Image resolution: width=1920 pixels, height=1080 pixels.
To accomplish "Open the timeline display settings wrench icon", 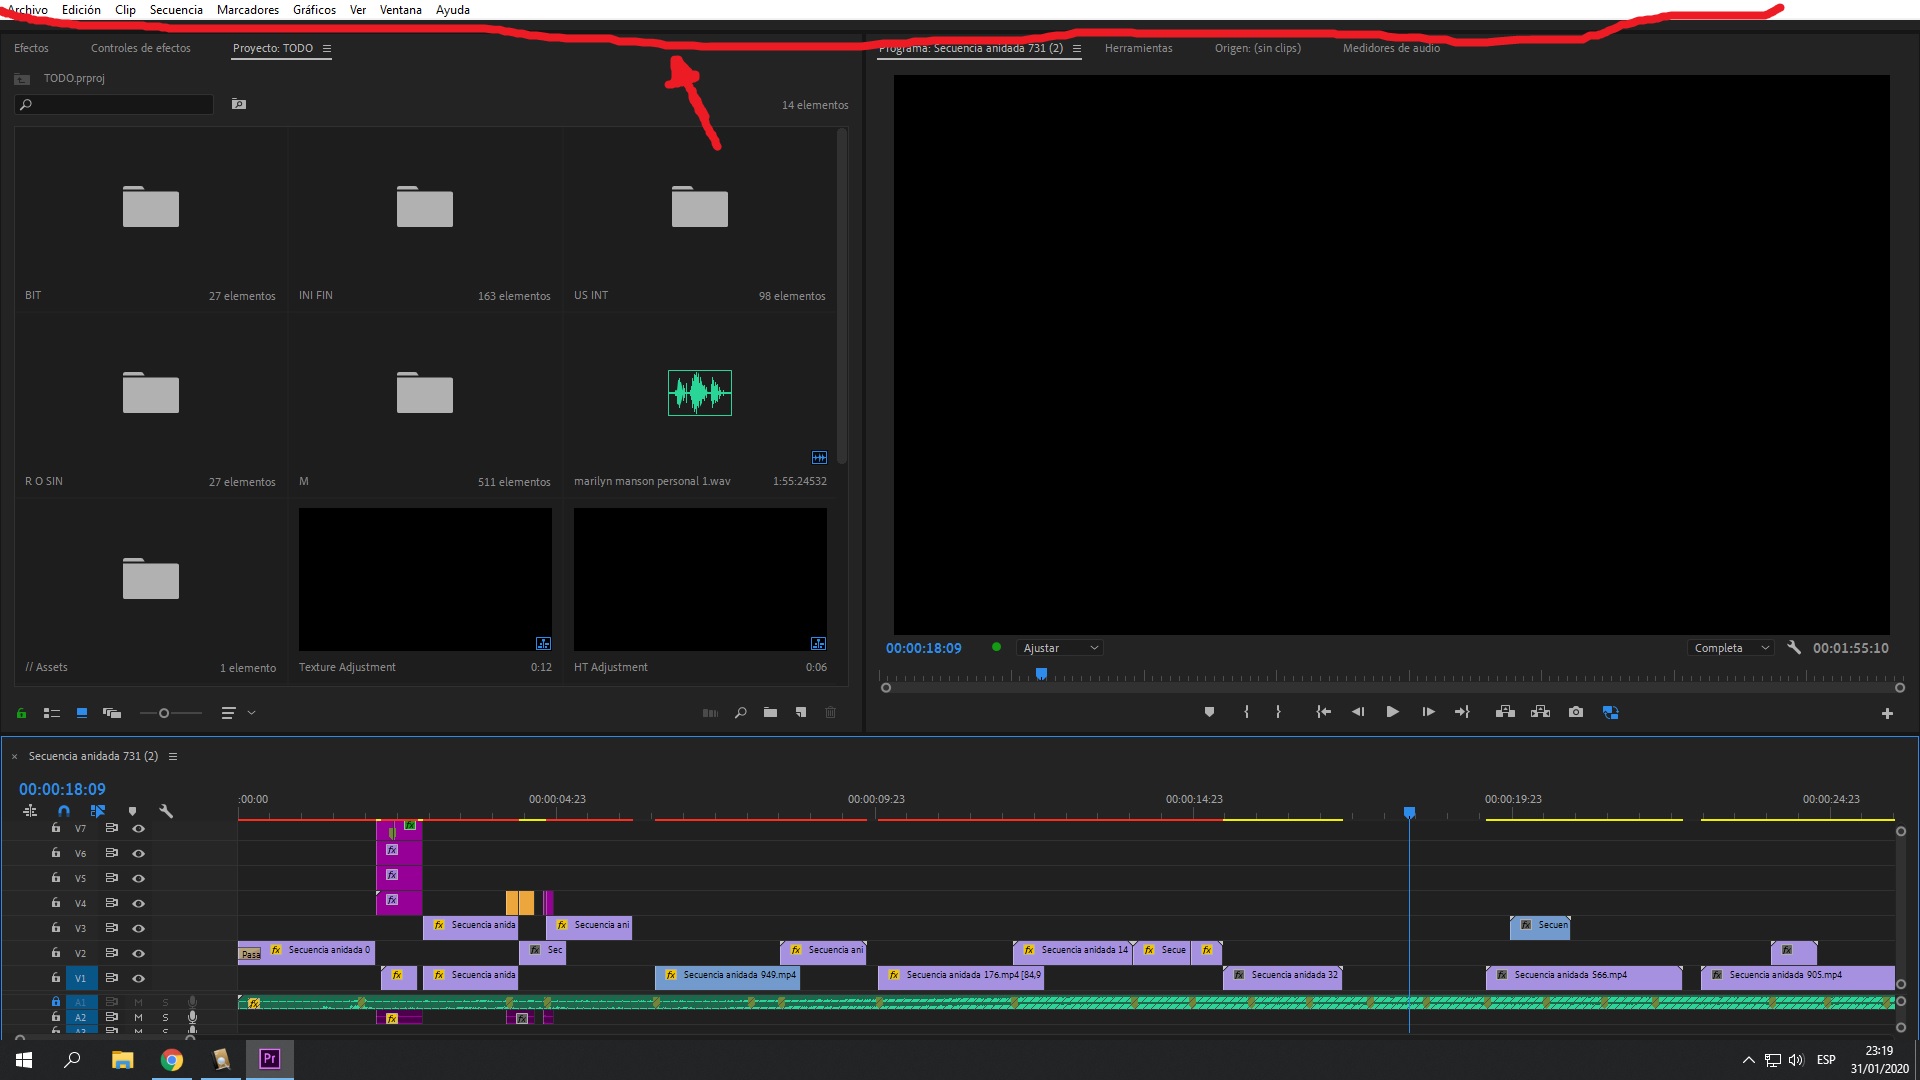I will pos(167,812).
